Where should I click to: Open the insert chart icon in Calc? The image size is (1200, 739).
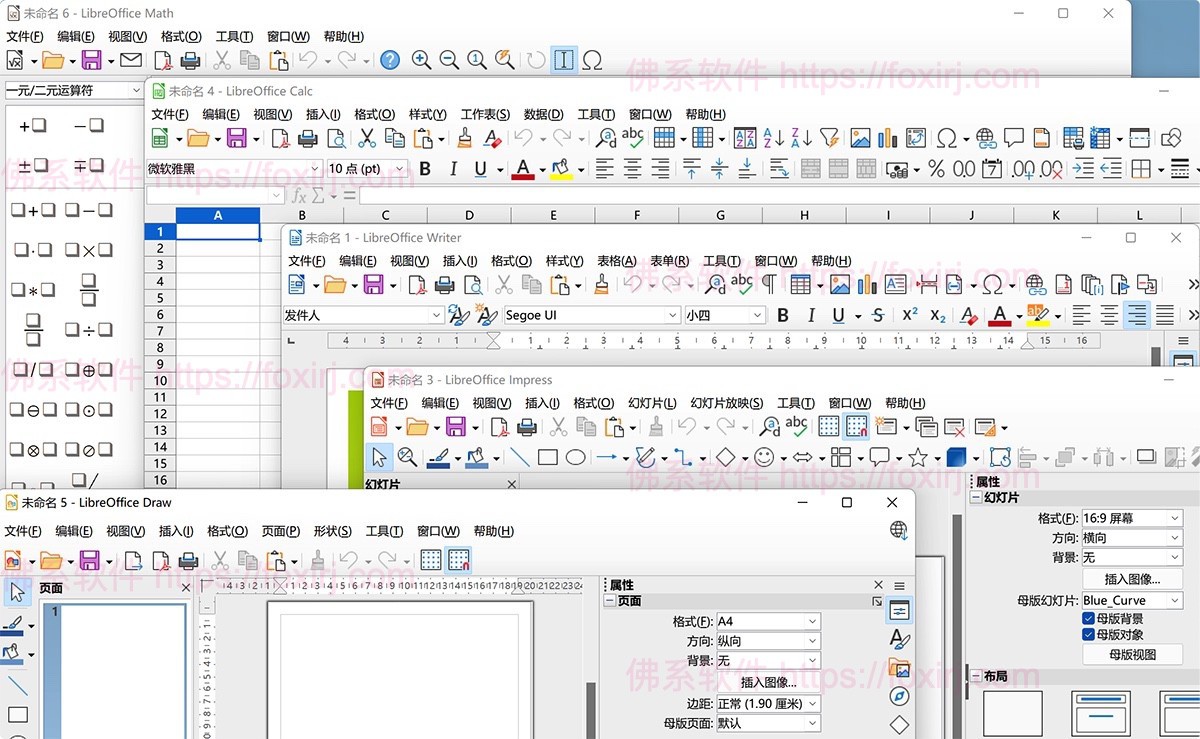(886, 140)
